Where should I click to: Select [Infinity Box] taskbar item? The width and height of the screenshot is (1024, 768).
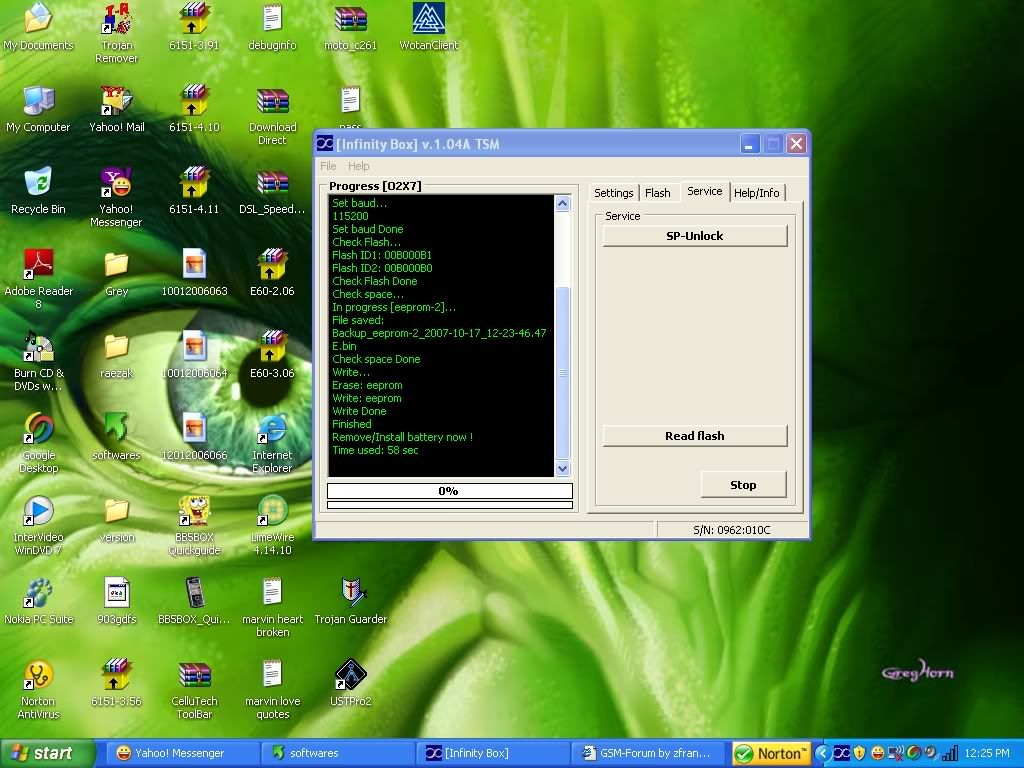[x=494, y=753]
